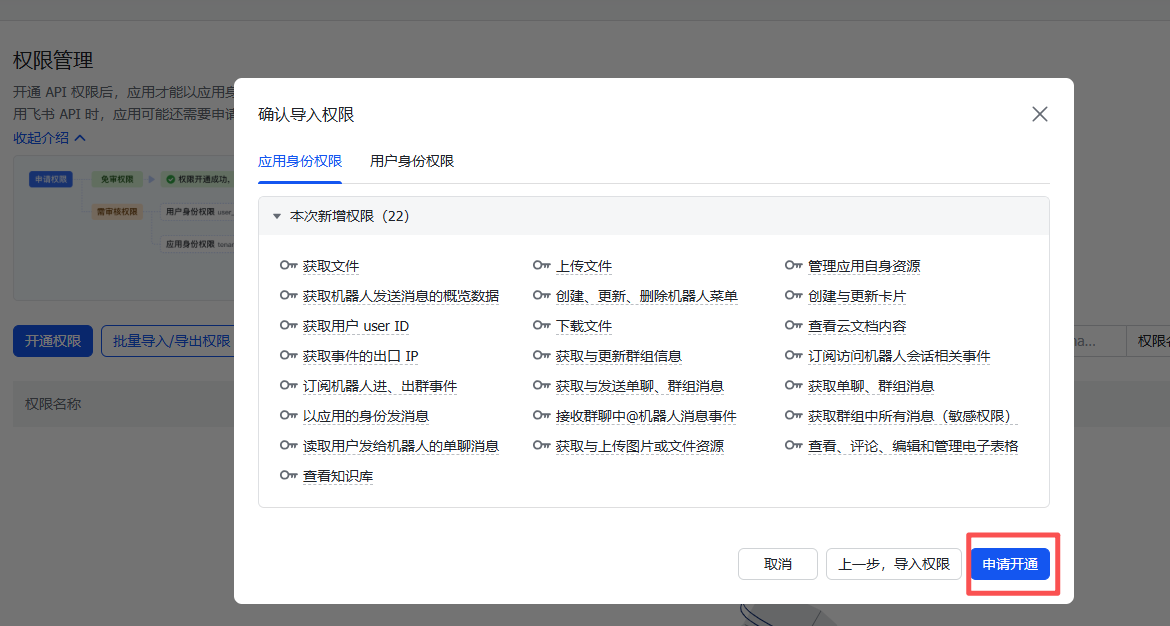Click the key icon beside 管理应用自身资源
The height and width of the screenshot is (626, 1170).
point(795,265)
